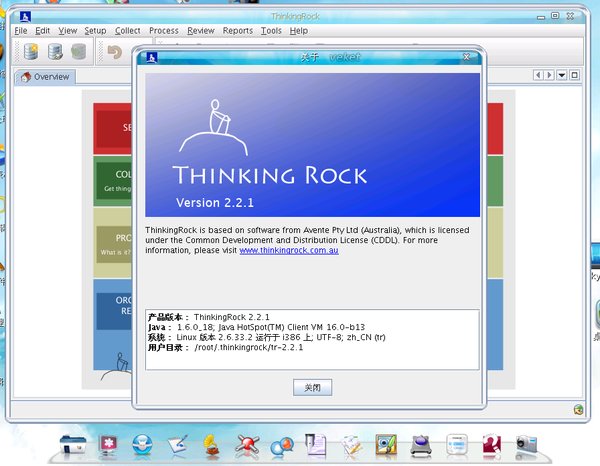Click the third database icon in the toolbar
This screenshot has height=466, width=600.
(x=77, y=52)
